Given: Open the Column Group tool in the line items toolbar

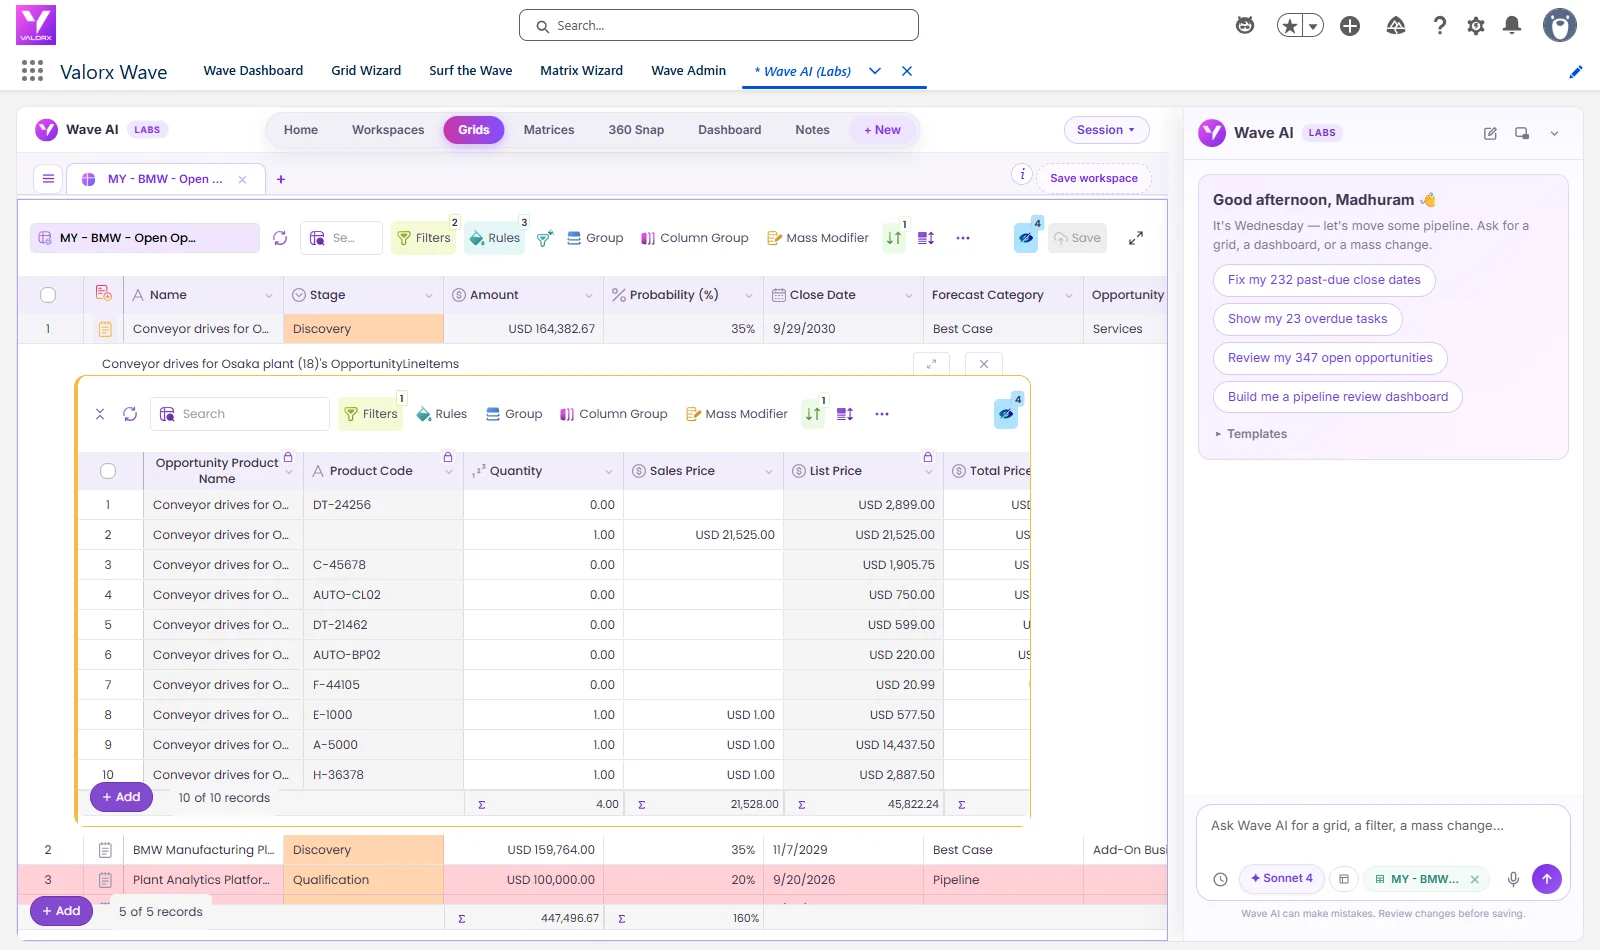Looking at the screenshot, I should pos(613,414).
